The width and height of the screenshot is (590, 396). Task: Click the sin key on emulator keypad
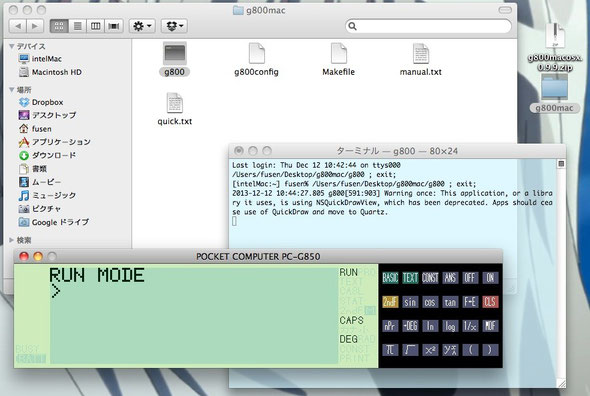pos(410,302)
